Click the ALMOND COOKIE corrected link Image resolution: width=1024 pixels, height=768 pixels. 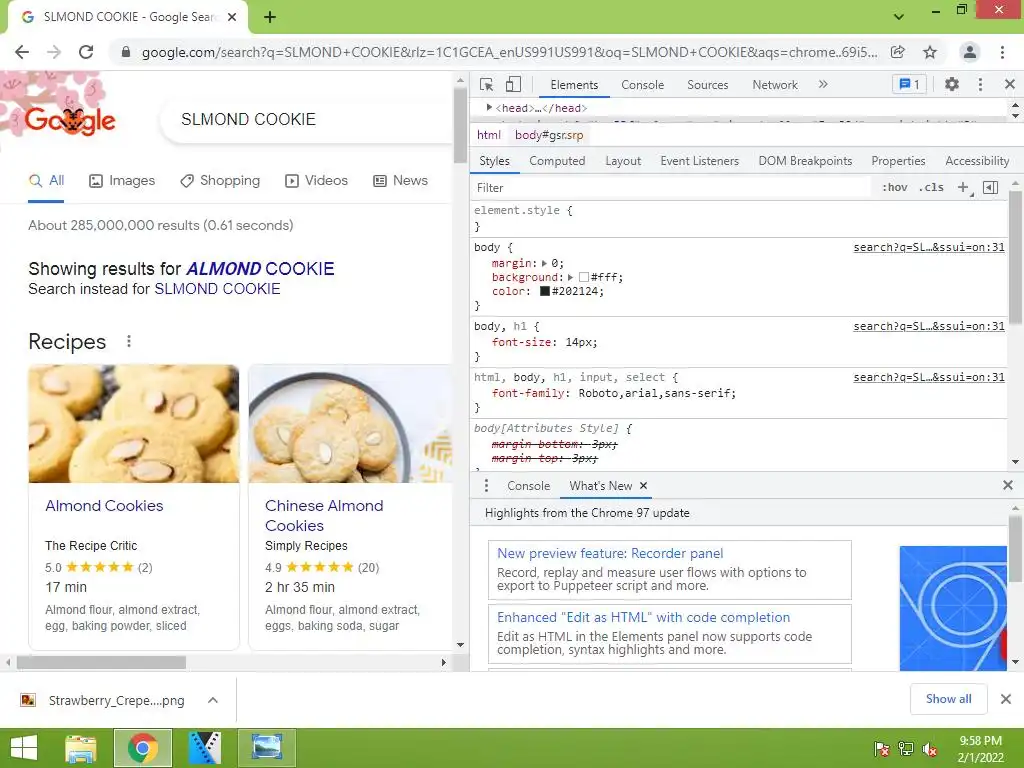(260, 268)
